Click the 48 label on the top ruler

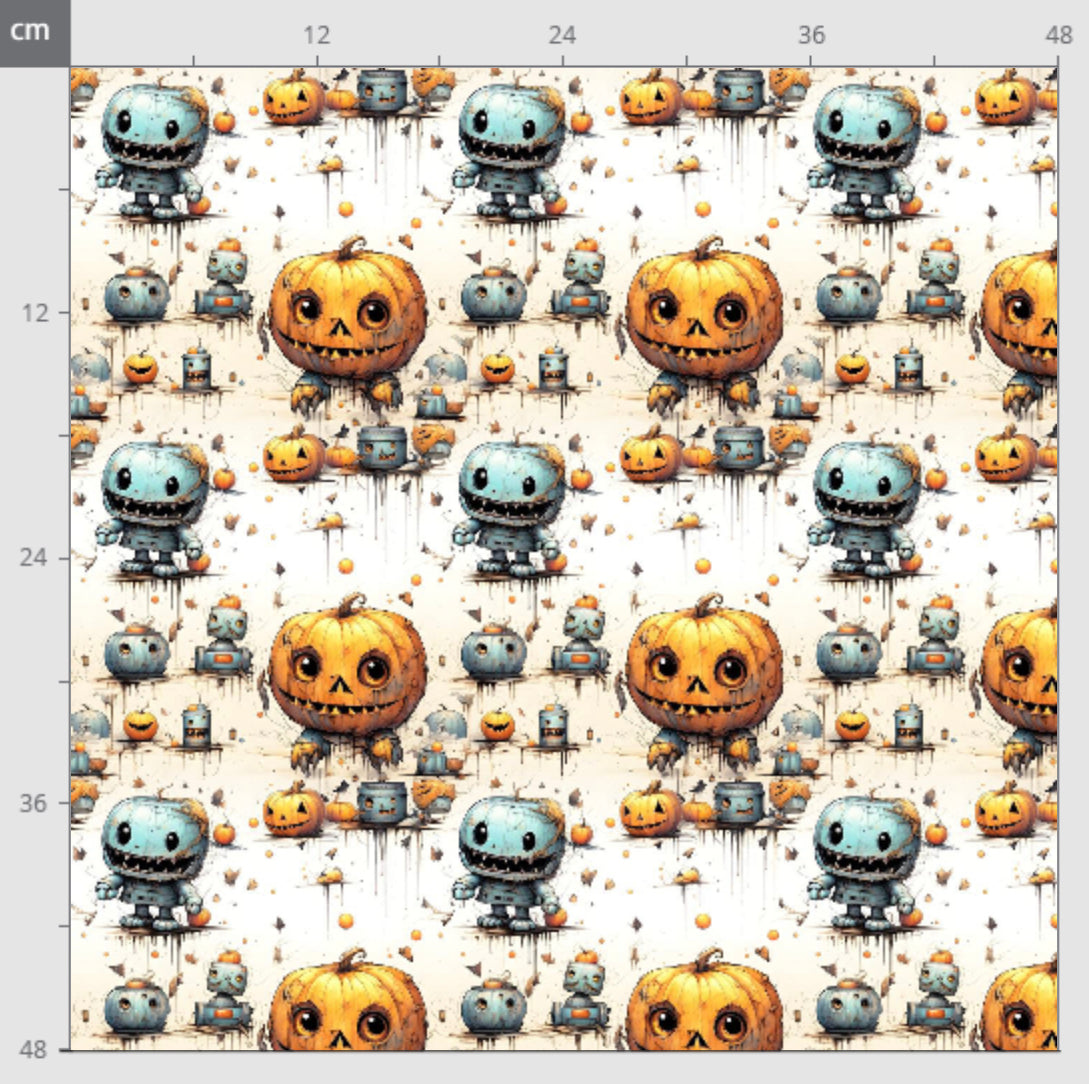[1059, 36]
